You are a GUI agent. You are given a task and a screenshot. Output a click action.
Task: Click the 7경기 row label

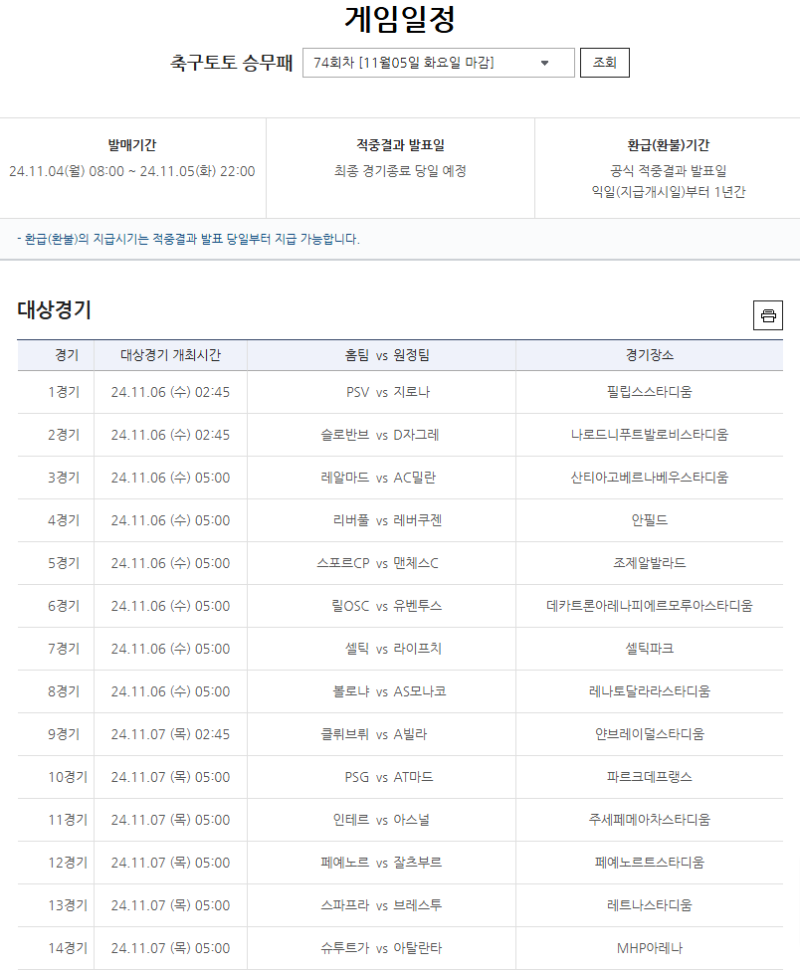click(x=64, y=648)
